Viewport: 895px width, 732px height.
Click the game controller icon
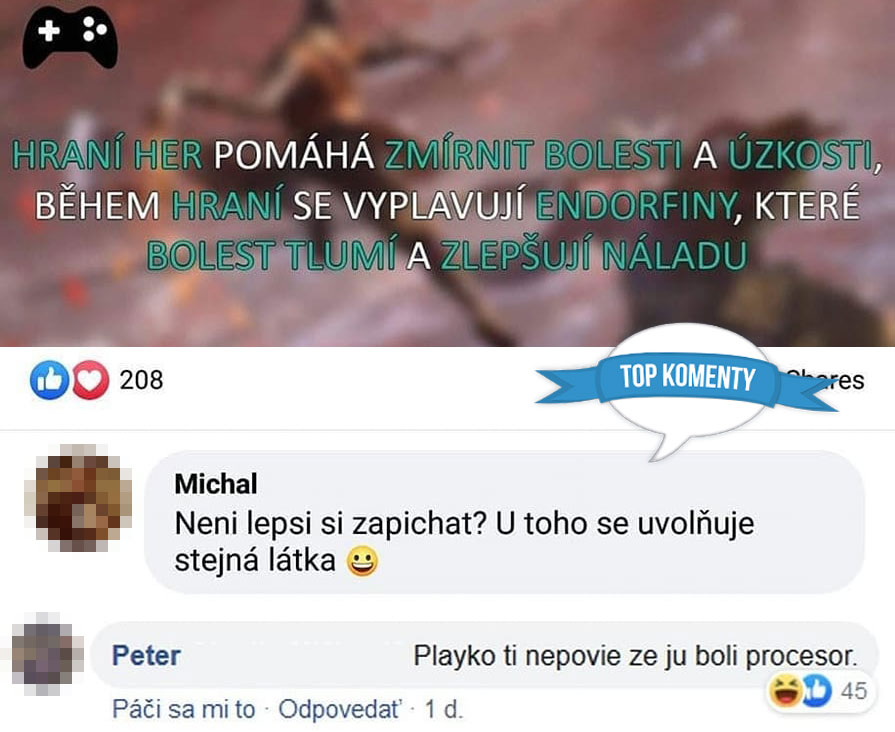point(70,37)
